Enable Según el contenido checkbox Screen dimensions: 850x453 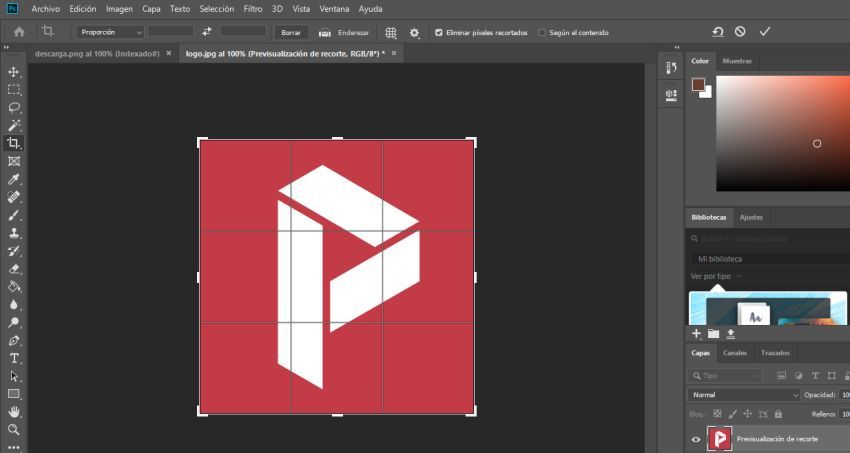click(x=542, y=33)
